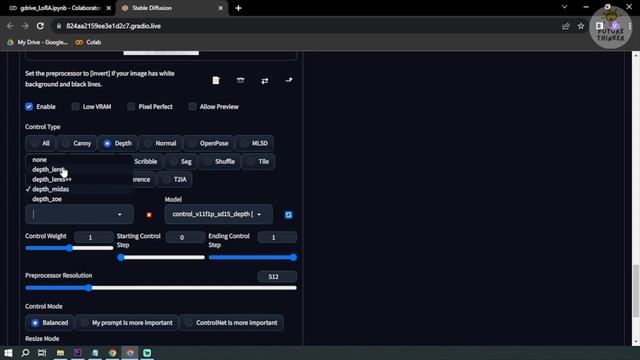
Task: Open the Colab bookmark
Action: pos(88,42)
